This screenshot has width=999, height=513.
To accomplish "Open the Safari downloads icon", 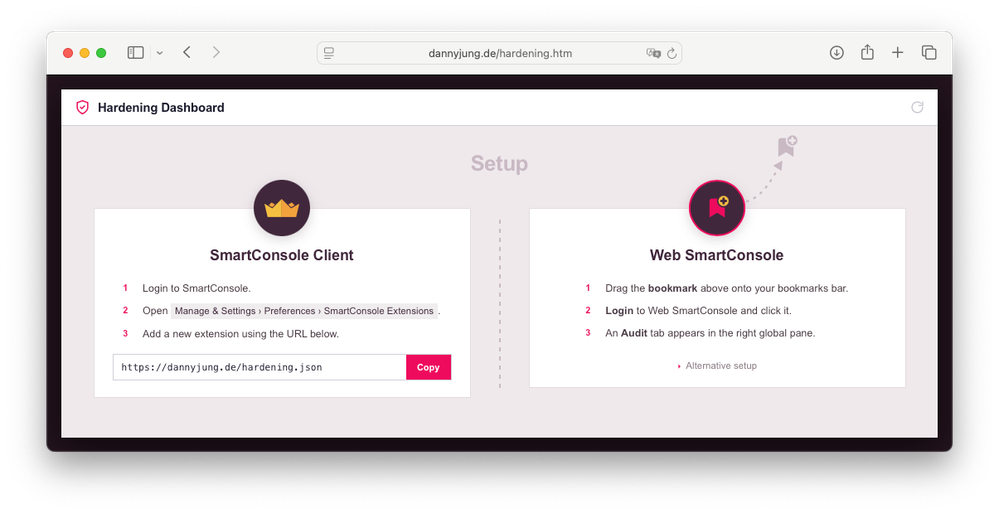I will (837, 53).
